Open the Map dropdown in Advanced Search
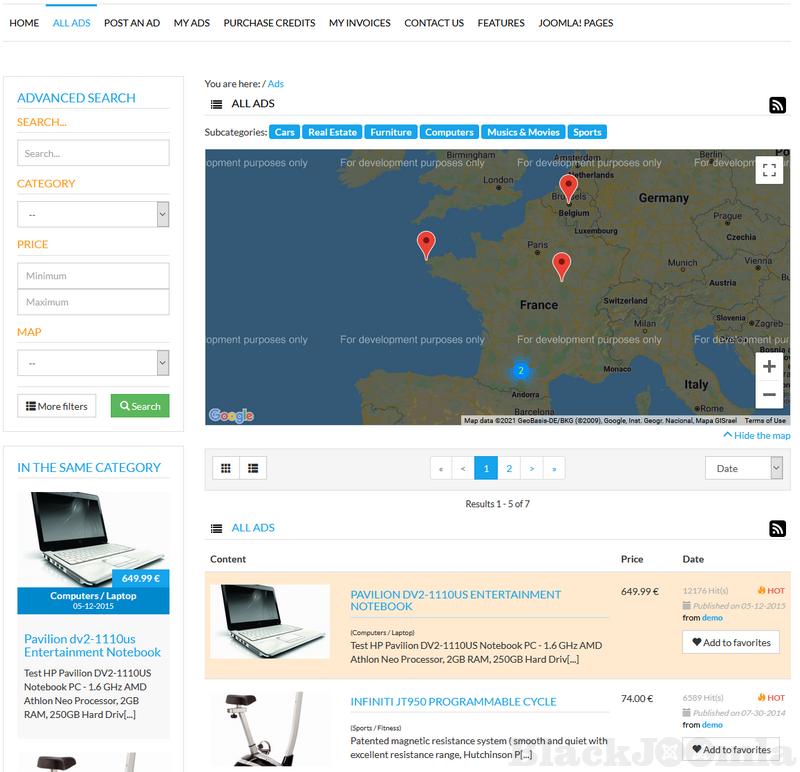The height and width of the screenshot is (772, 800). (x=93, y=362)
